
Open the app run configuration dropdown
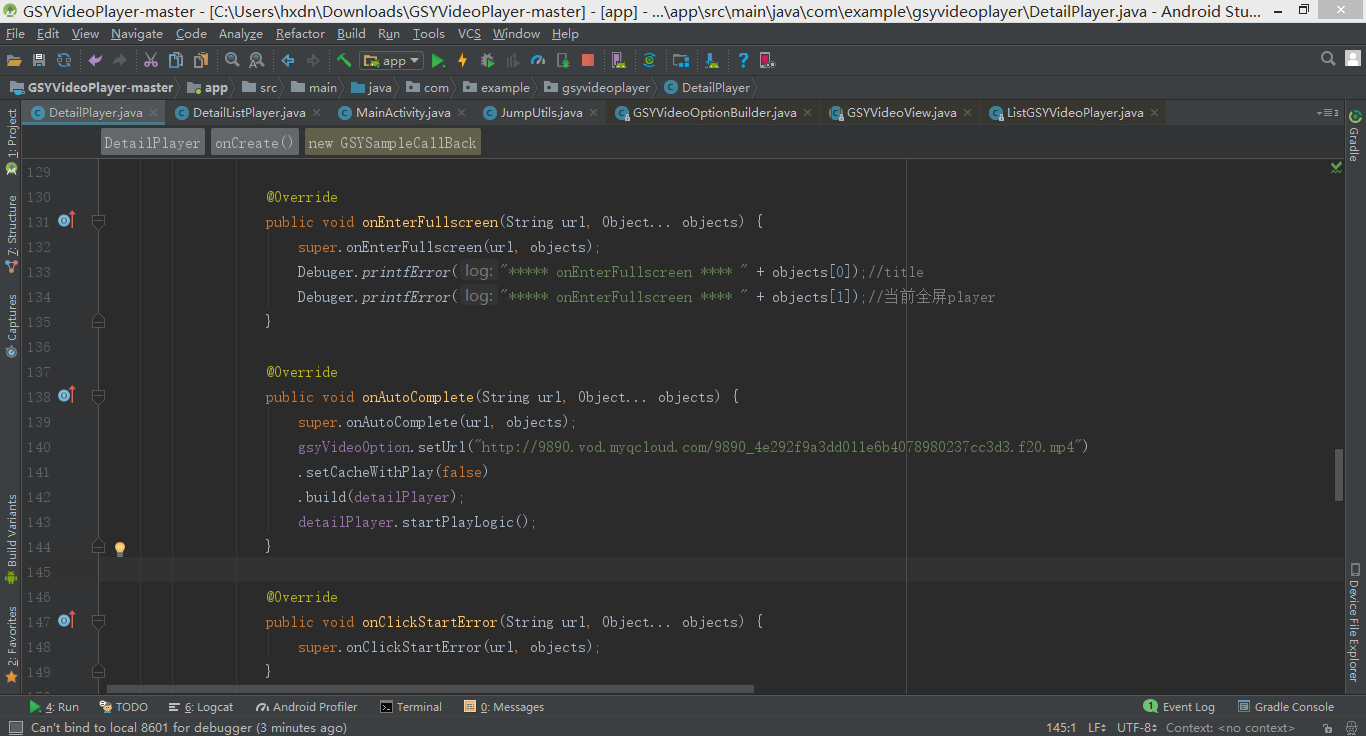(390, 60)
